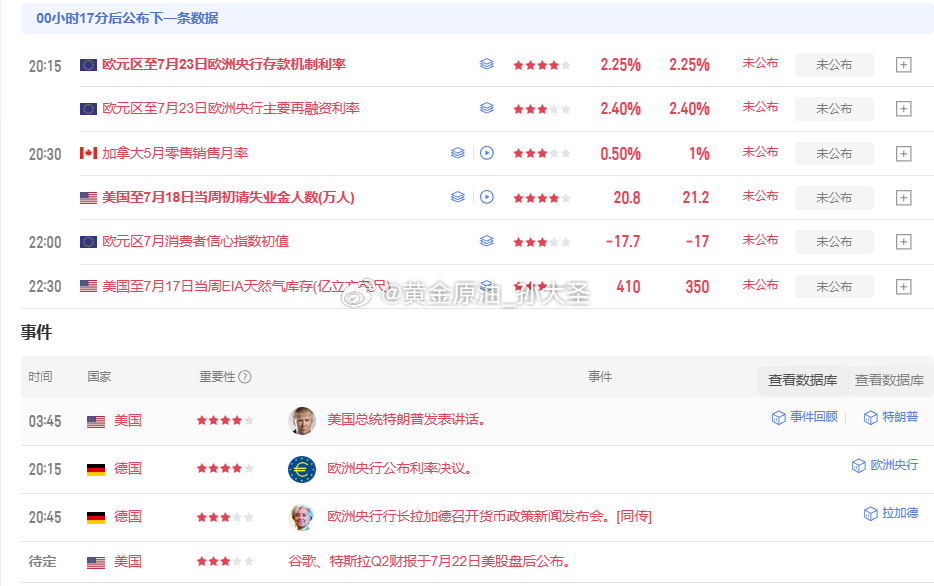Open the 事件回顾 link

point(805,417)
